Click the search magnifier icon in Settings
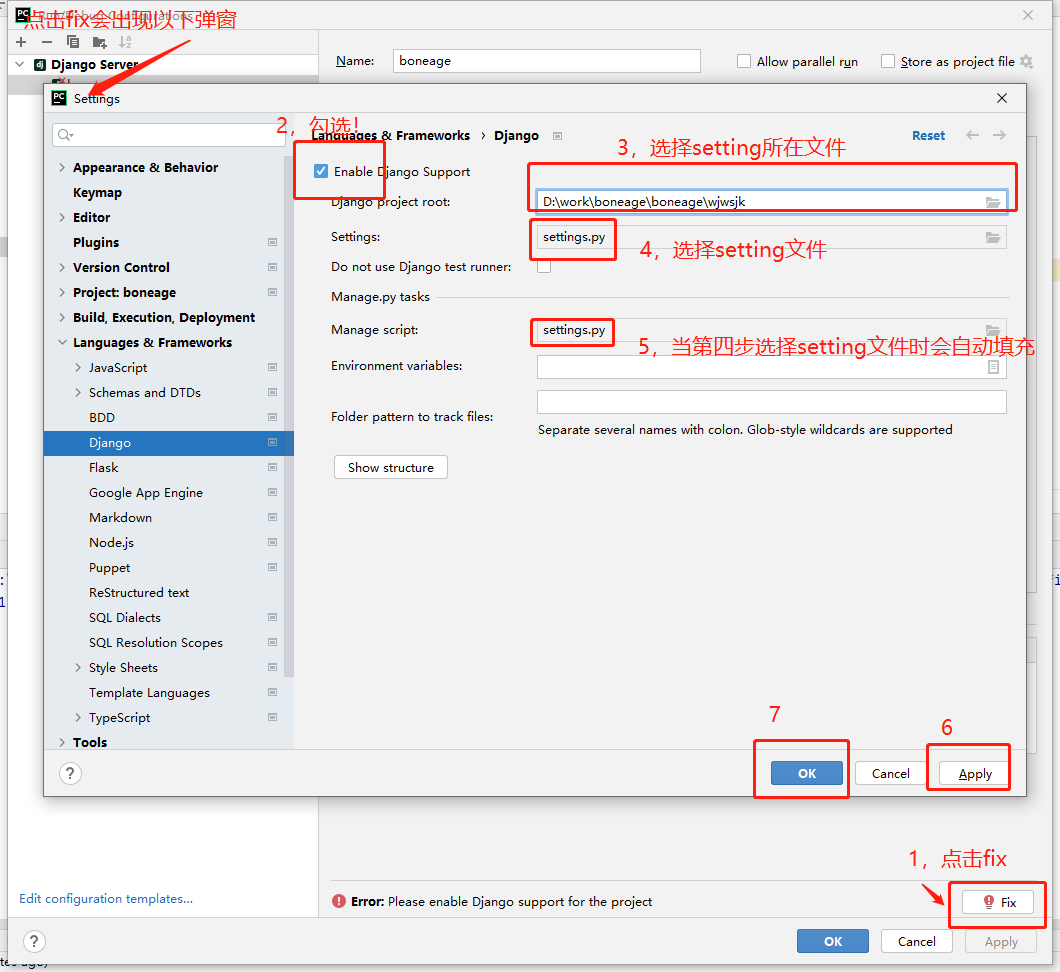 tap(65, 135)
